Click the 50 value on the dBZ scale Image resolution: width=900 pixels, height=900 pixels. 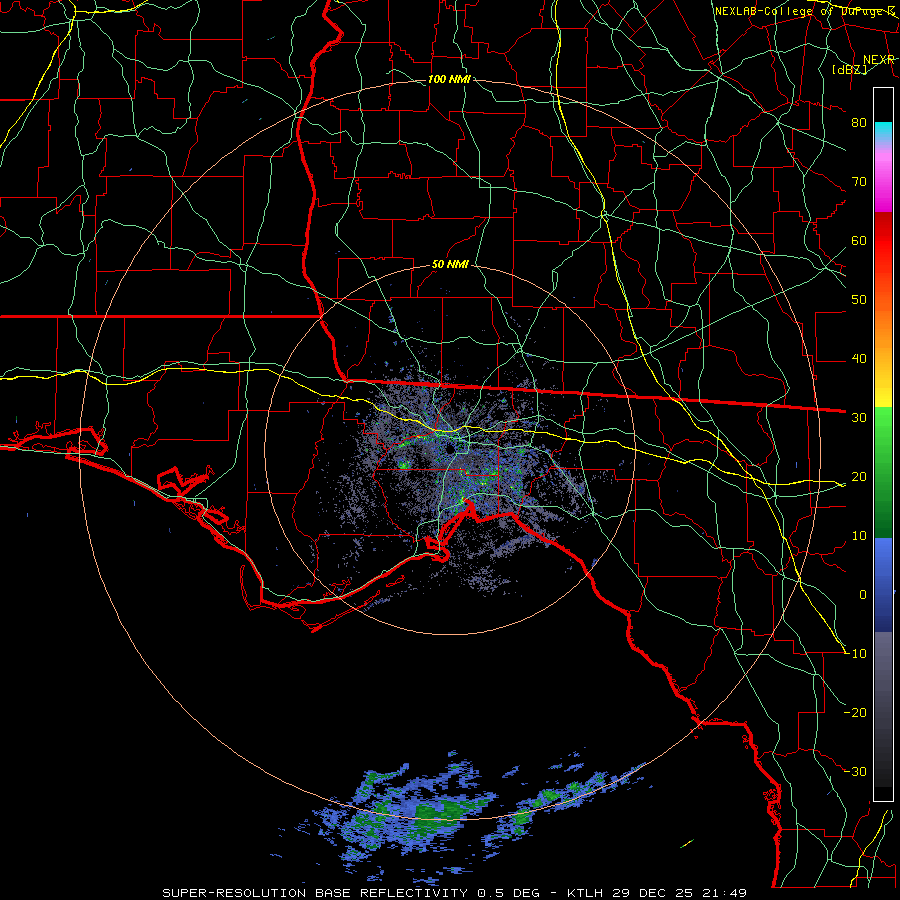pos(859,300)
